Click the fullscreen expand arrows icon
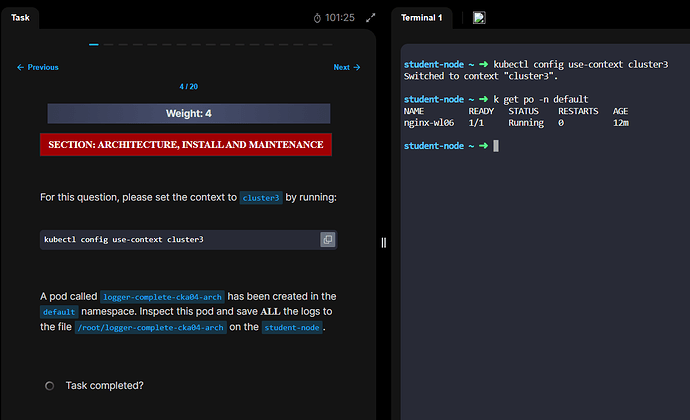The image size is (690, 420). (372, 18)
